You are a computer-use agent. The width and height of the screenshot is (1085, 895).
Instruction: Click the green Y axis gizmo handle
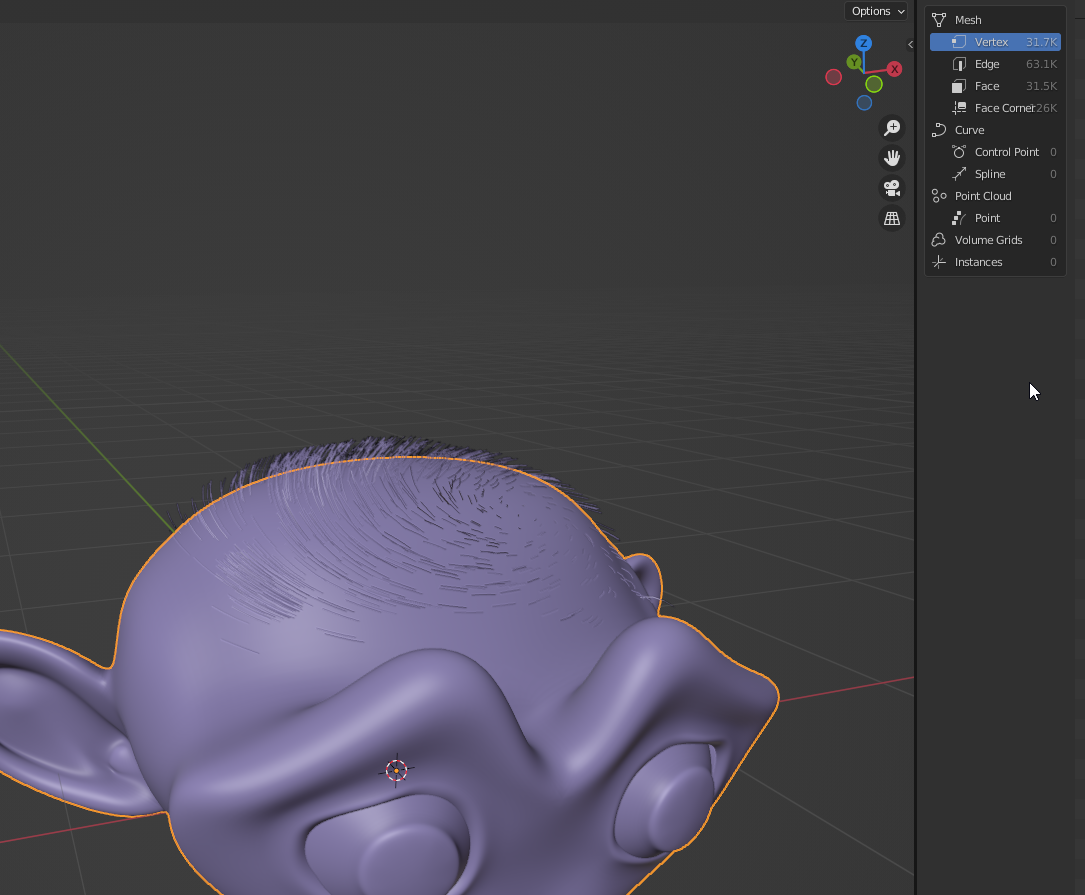click(x=853, y=62)
